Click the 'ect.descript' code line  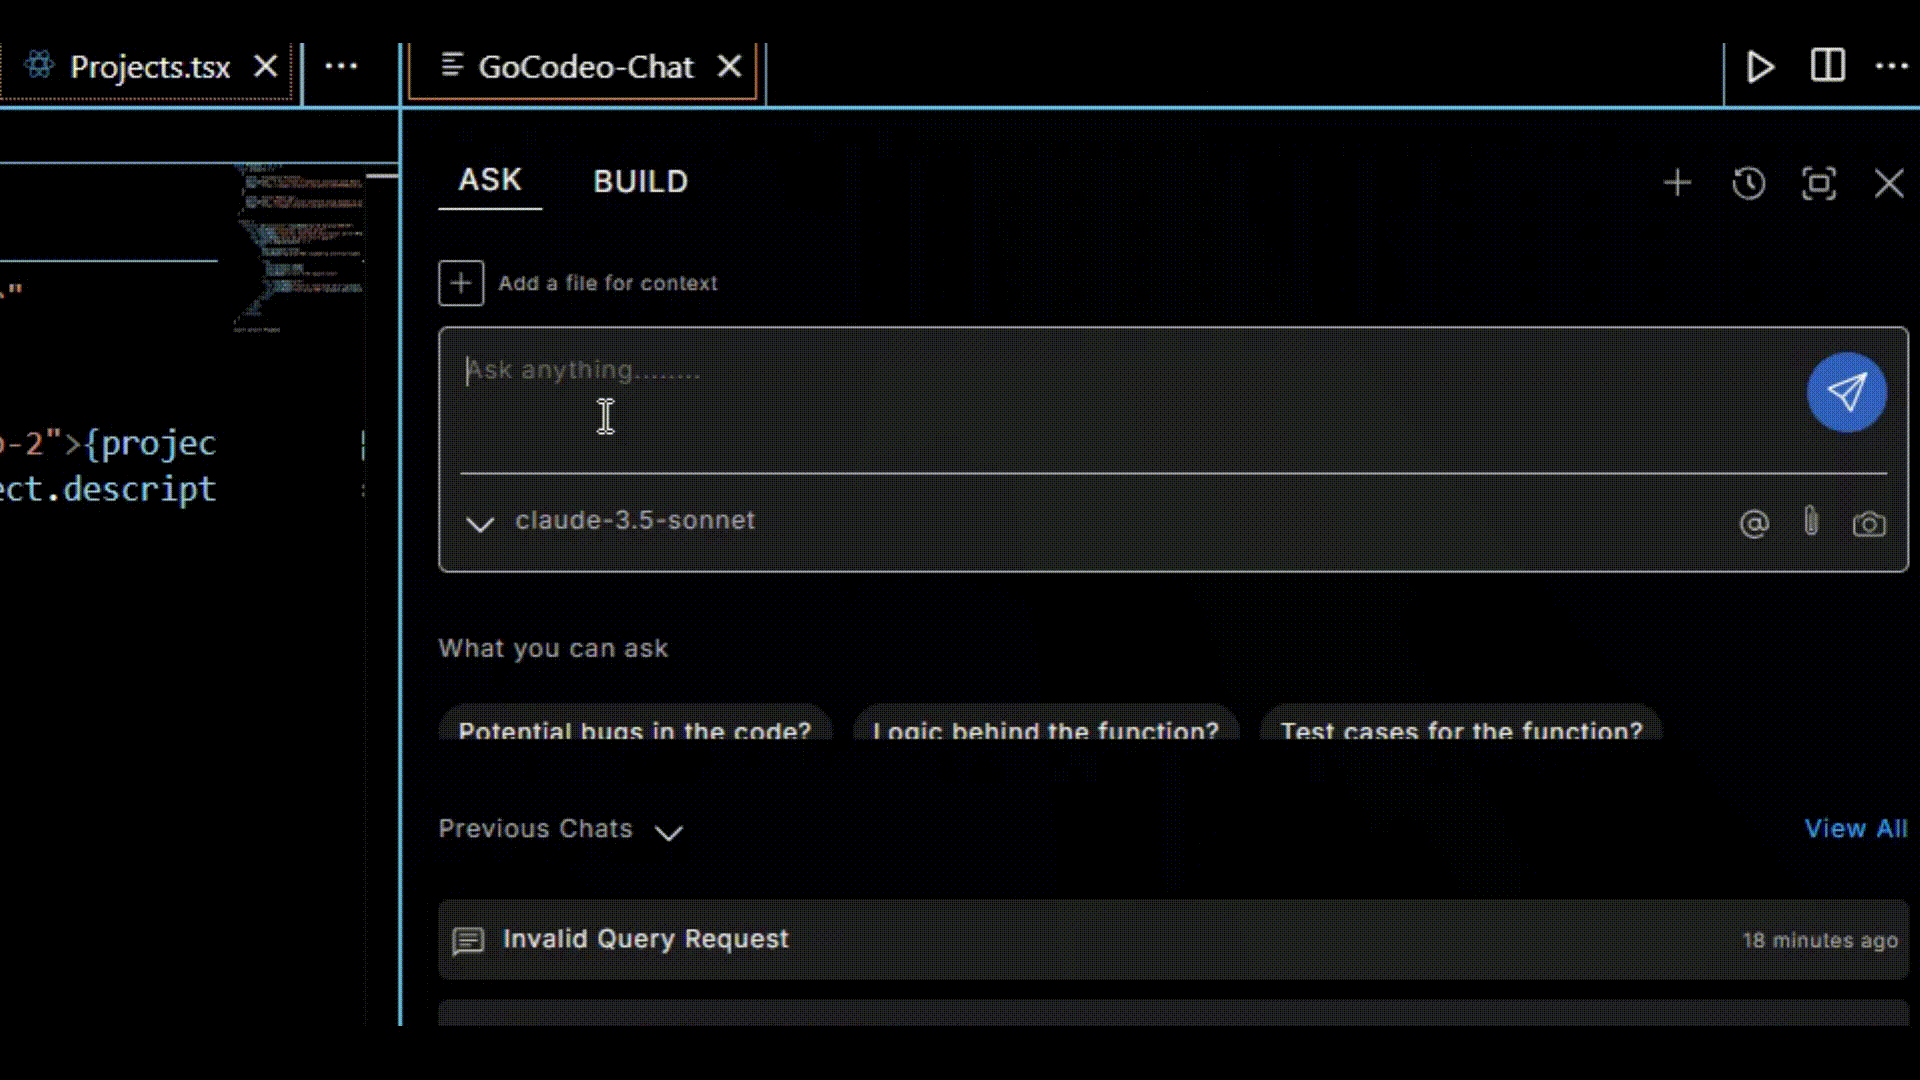(x=108, y=490)
